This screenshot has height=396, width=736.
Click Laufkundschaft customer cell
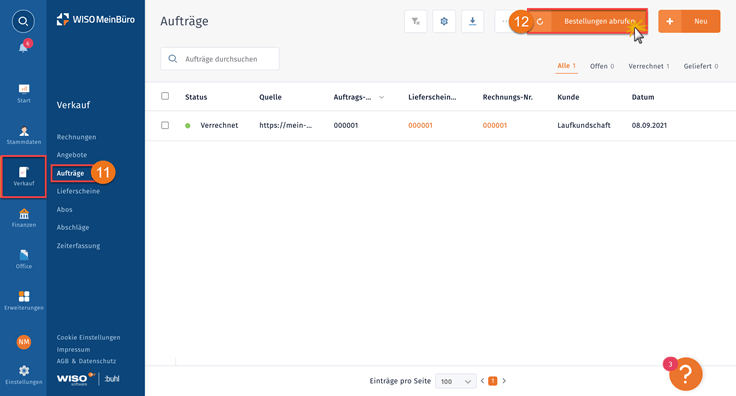tap(584, 125)
